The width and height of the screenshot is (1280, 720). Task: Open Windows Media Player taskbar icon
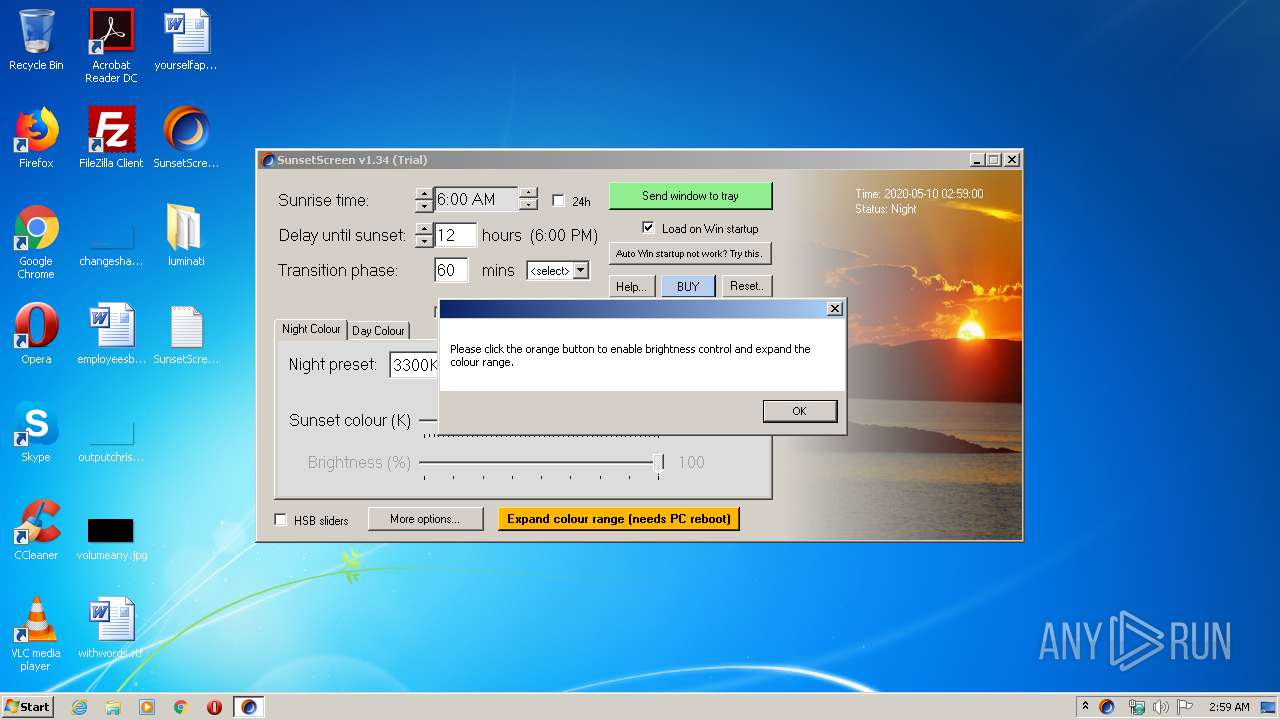(147, 707)
